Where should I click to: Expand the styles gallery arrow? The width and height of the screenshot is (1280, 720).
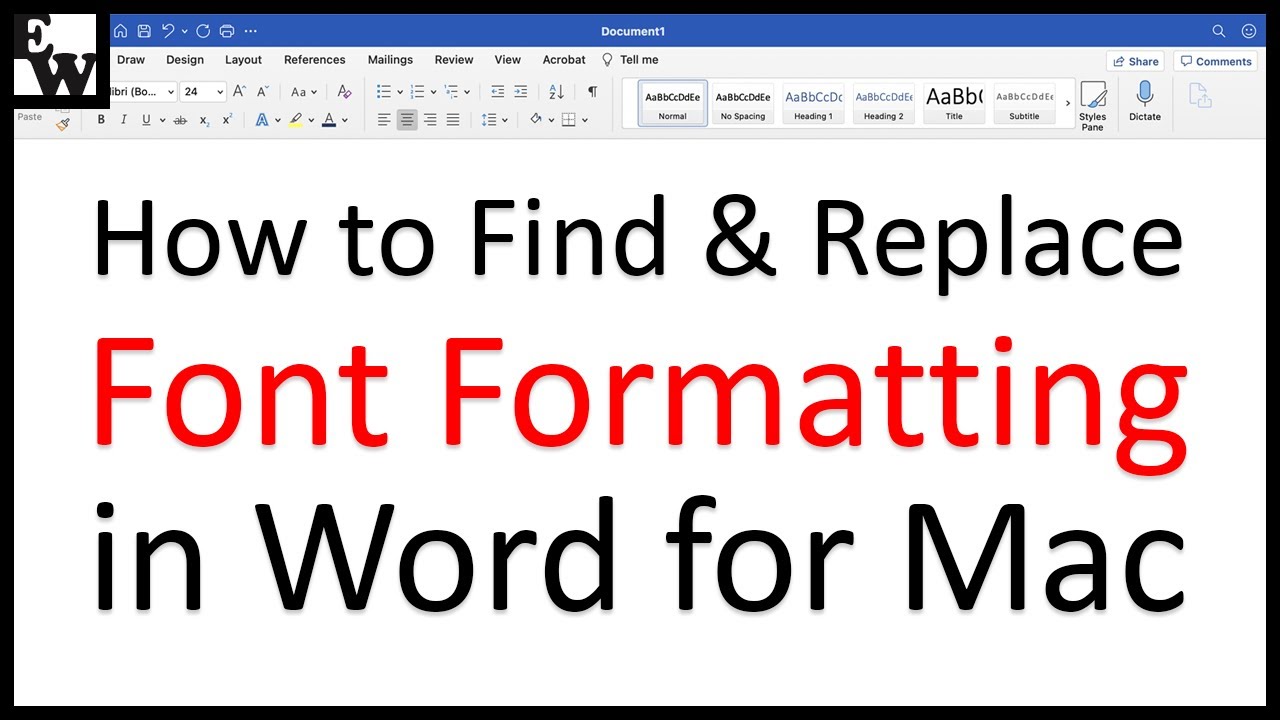coord(1067,103)
